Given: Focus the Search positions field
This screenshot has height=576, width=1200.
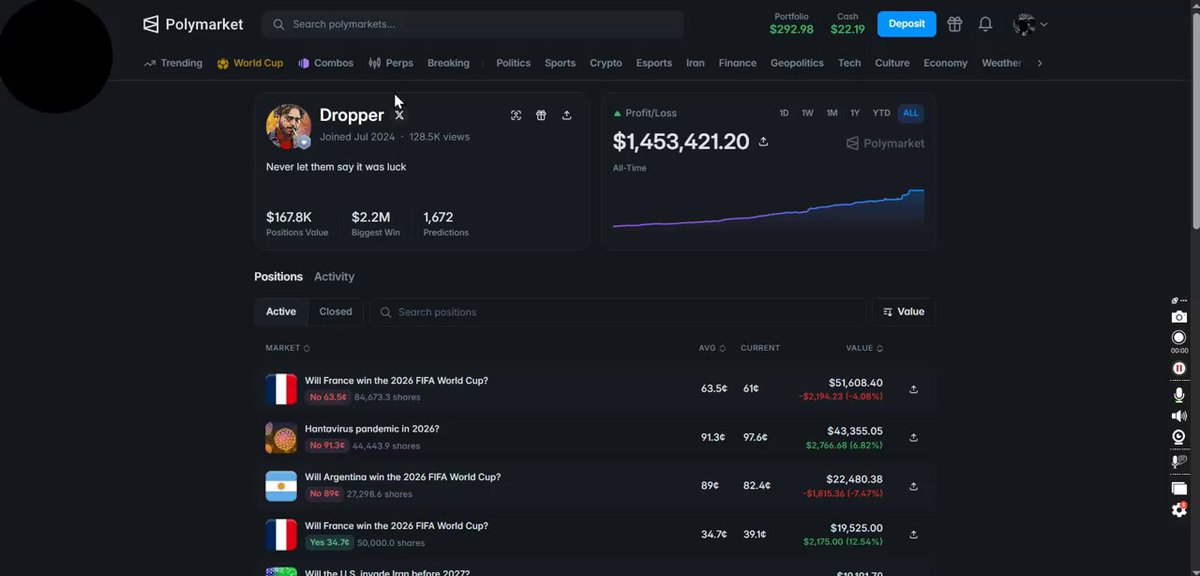Looking at the screenshot, I should [617, 312].
